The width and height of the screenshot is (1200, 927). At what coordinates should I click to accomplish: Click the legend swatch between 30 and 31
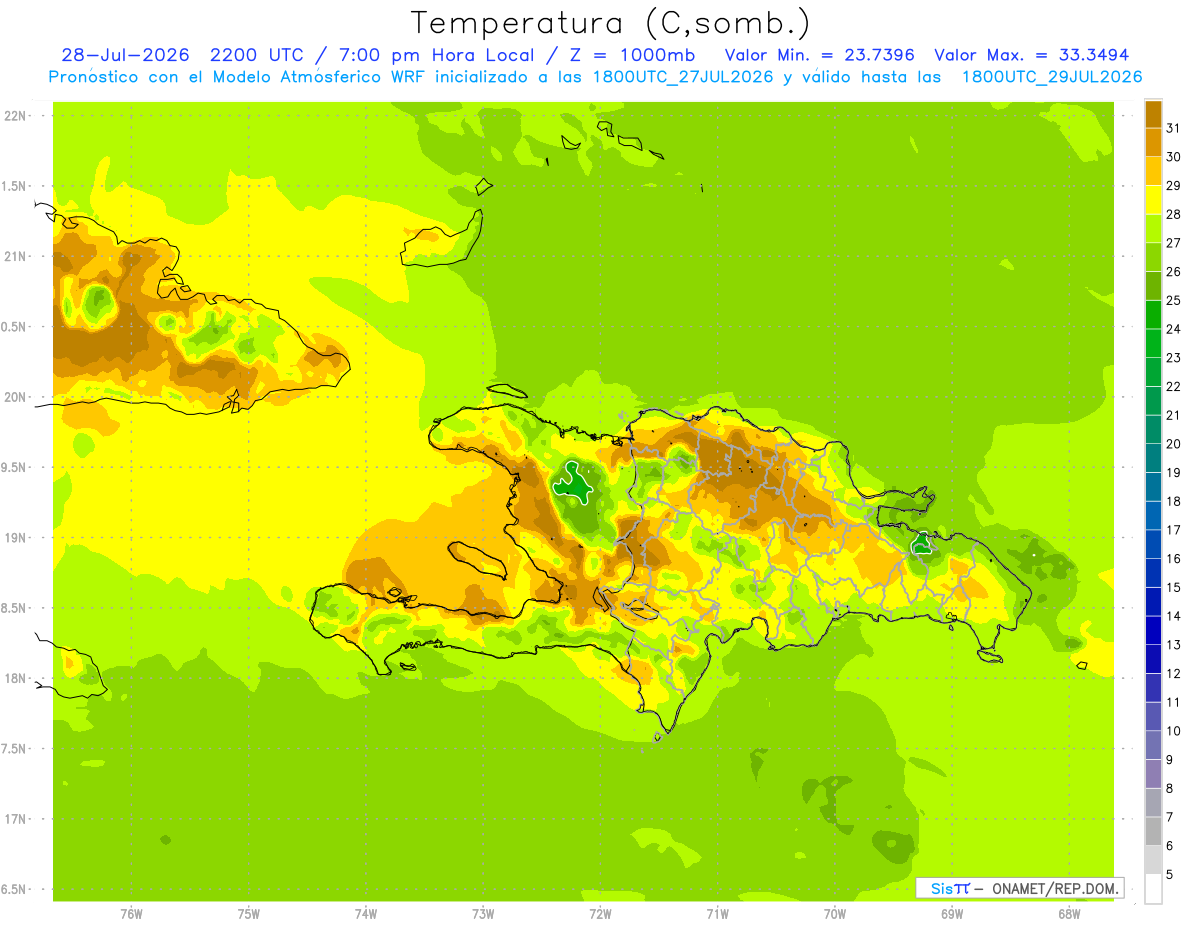click(1153, 143)
